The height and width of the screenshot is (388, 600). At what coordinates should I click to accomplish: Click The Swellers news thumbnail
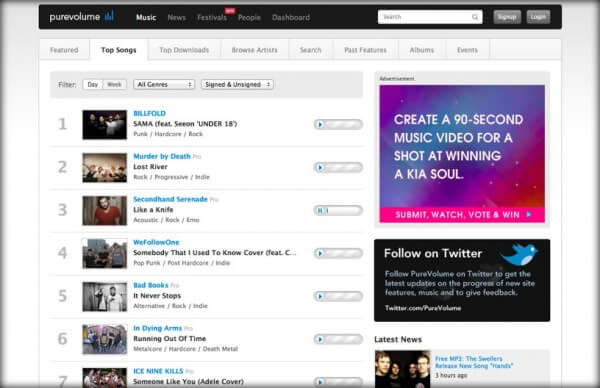coord(403,369)
